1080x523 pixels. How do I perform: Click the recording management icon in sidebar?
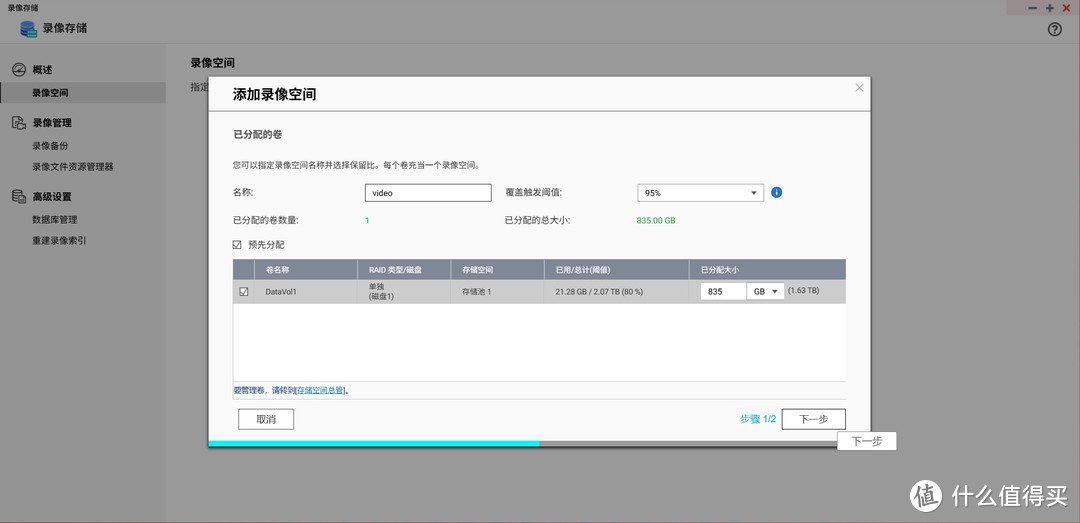click(19, 123)
